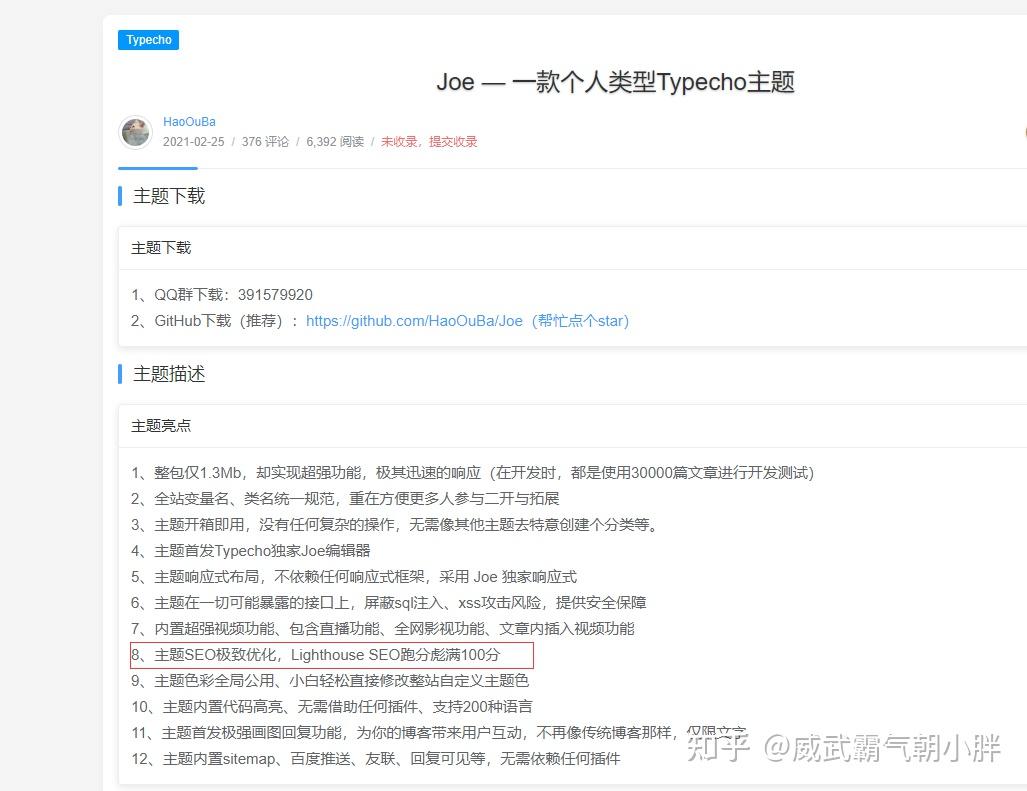Click the 未收录，提交收录 link
Image resolution: width=1027 pixels, height=791 pixels.
429,141
